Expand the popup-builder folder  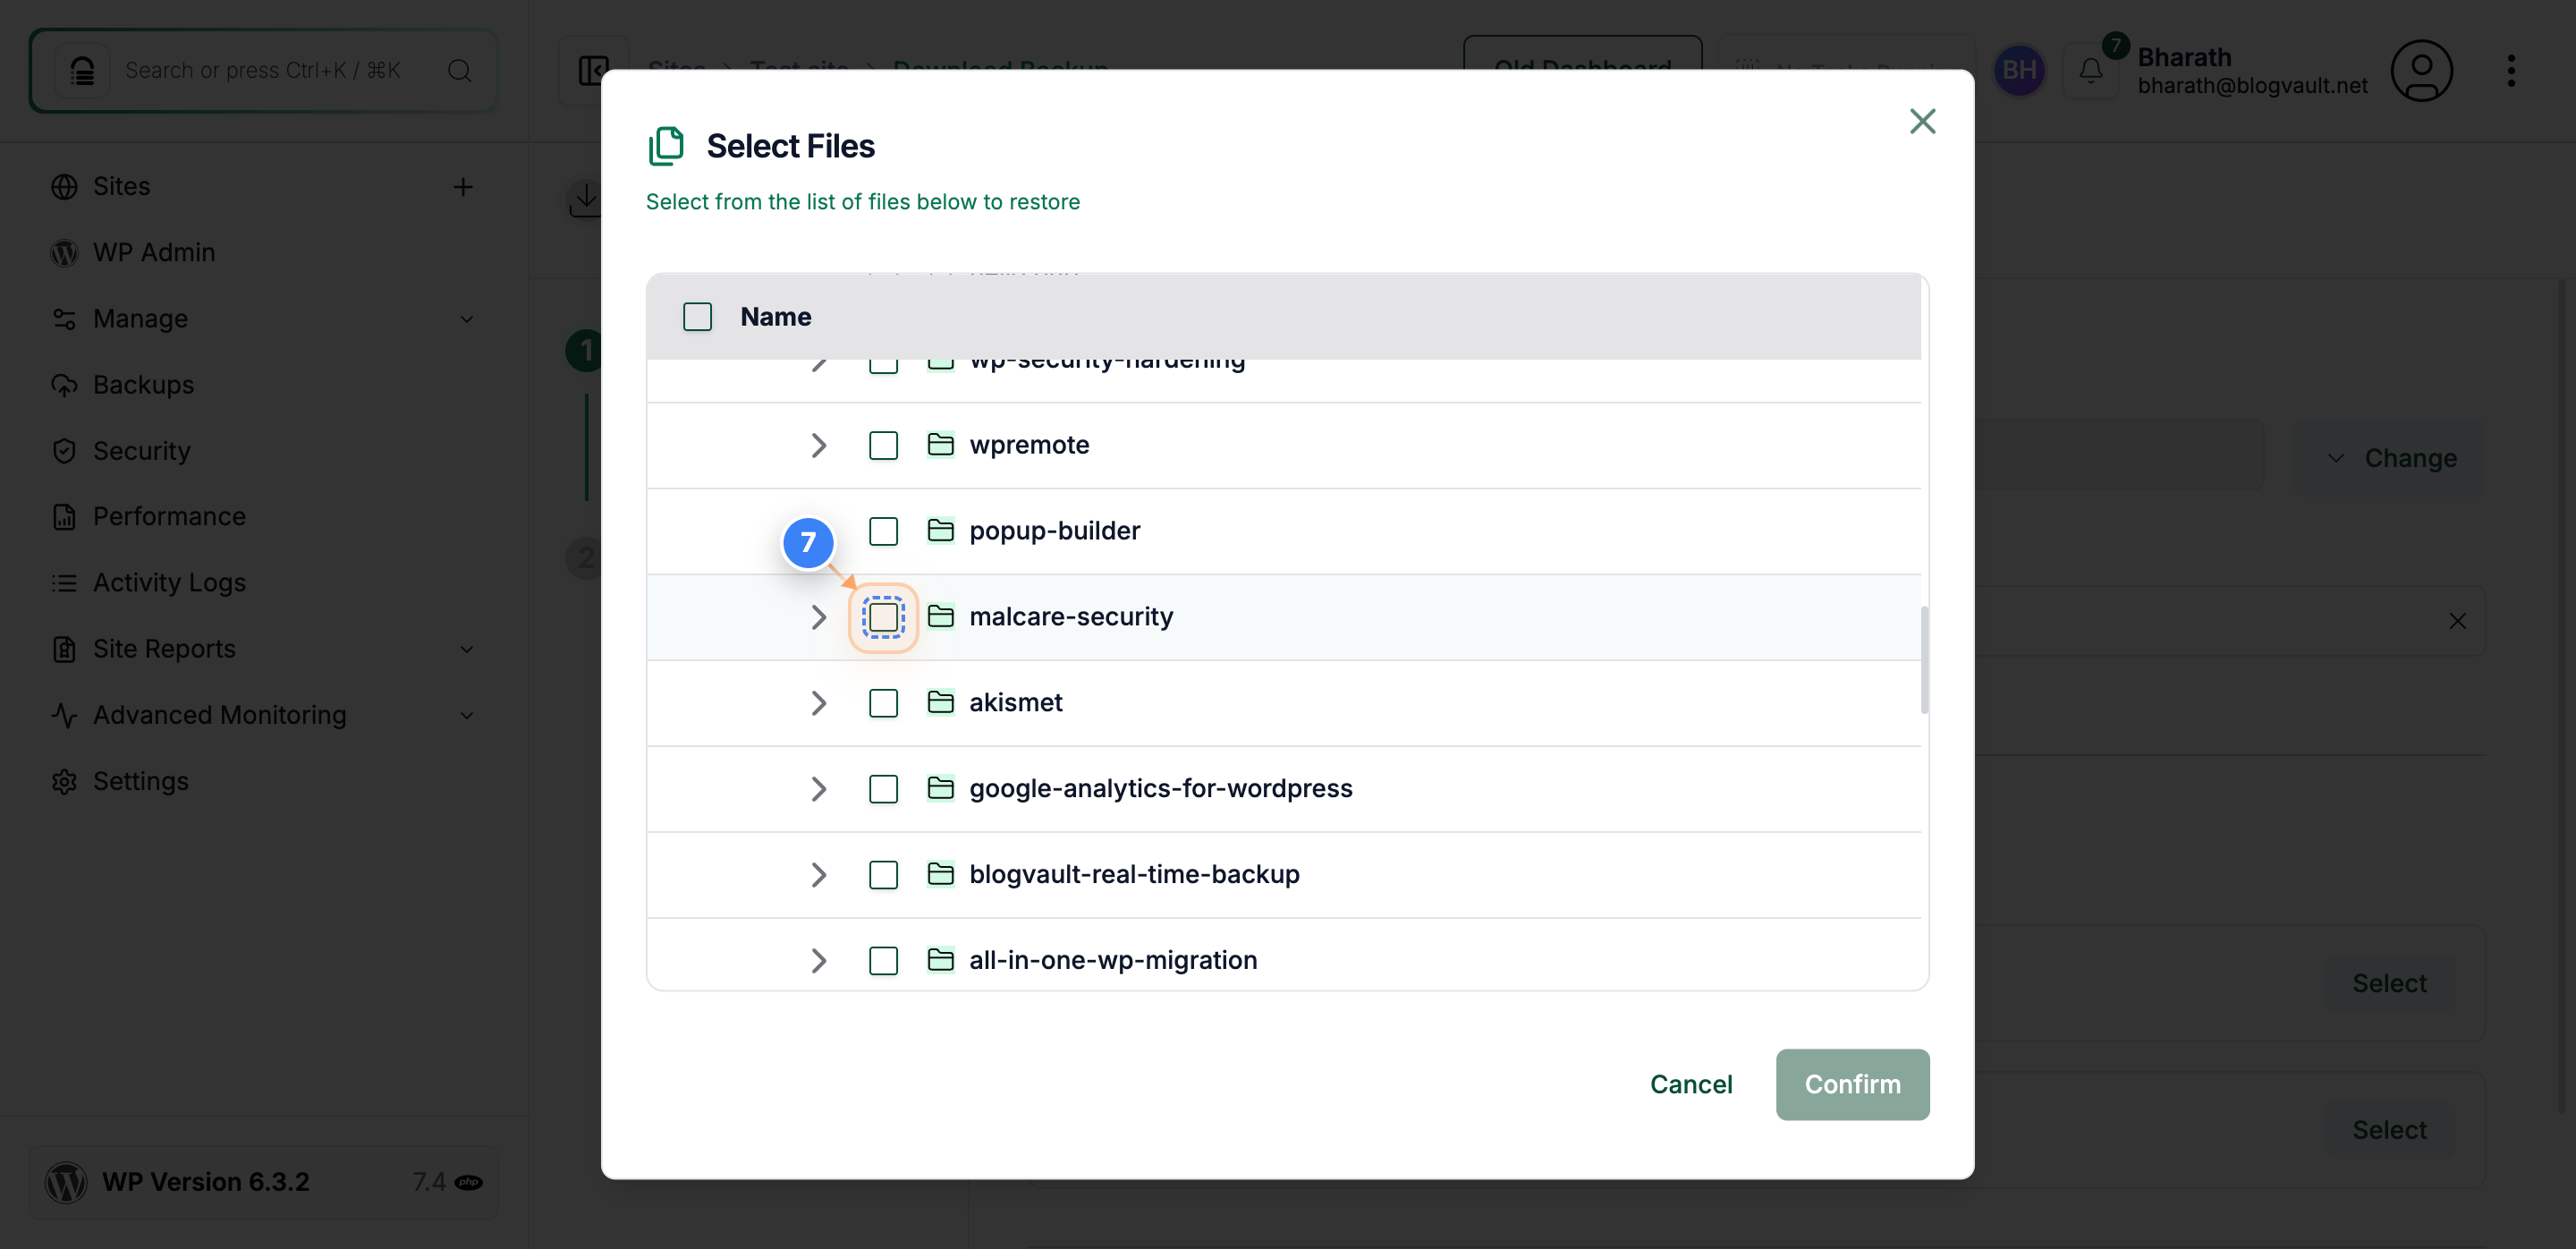819,531
